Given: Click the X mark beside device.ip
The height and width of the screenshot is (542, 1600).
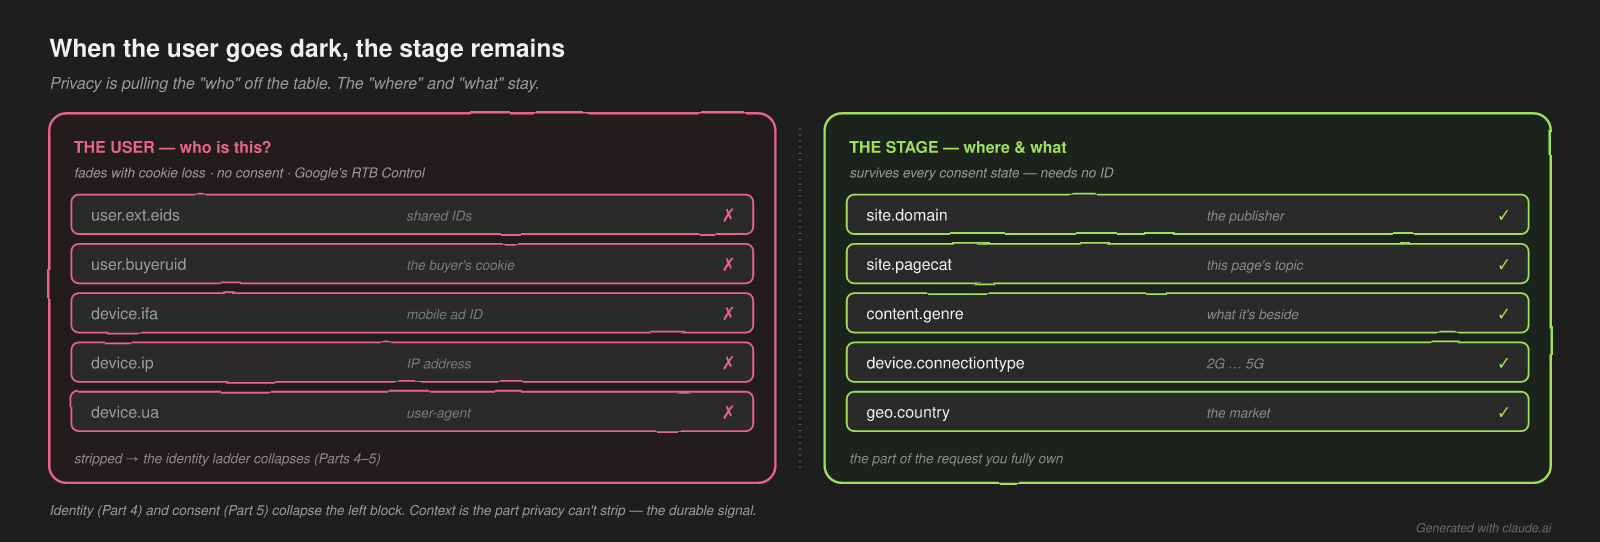Looking at the screenshot, I should pos(728,363).
